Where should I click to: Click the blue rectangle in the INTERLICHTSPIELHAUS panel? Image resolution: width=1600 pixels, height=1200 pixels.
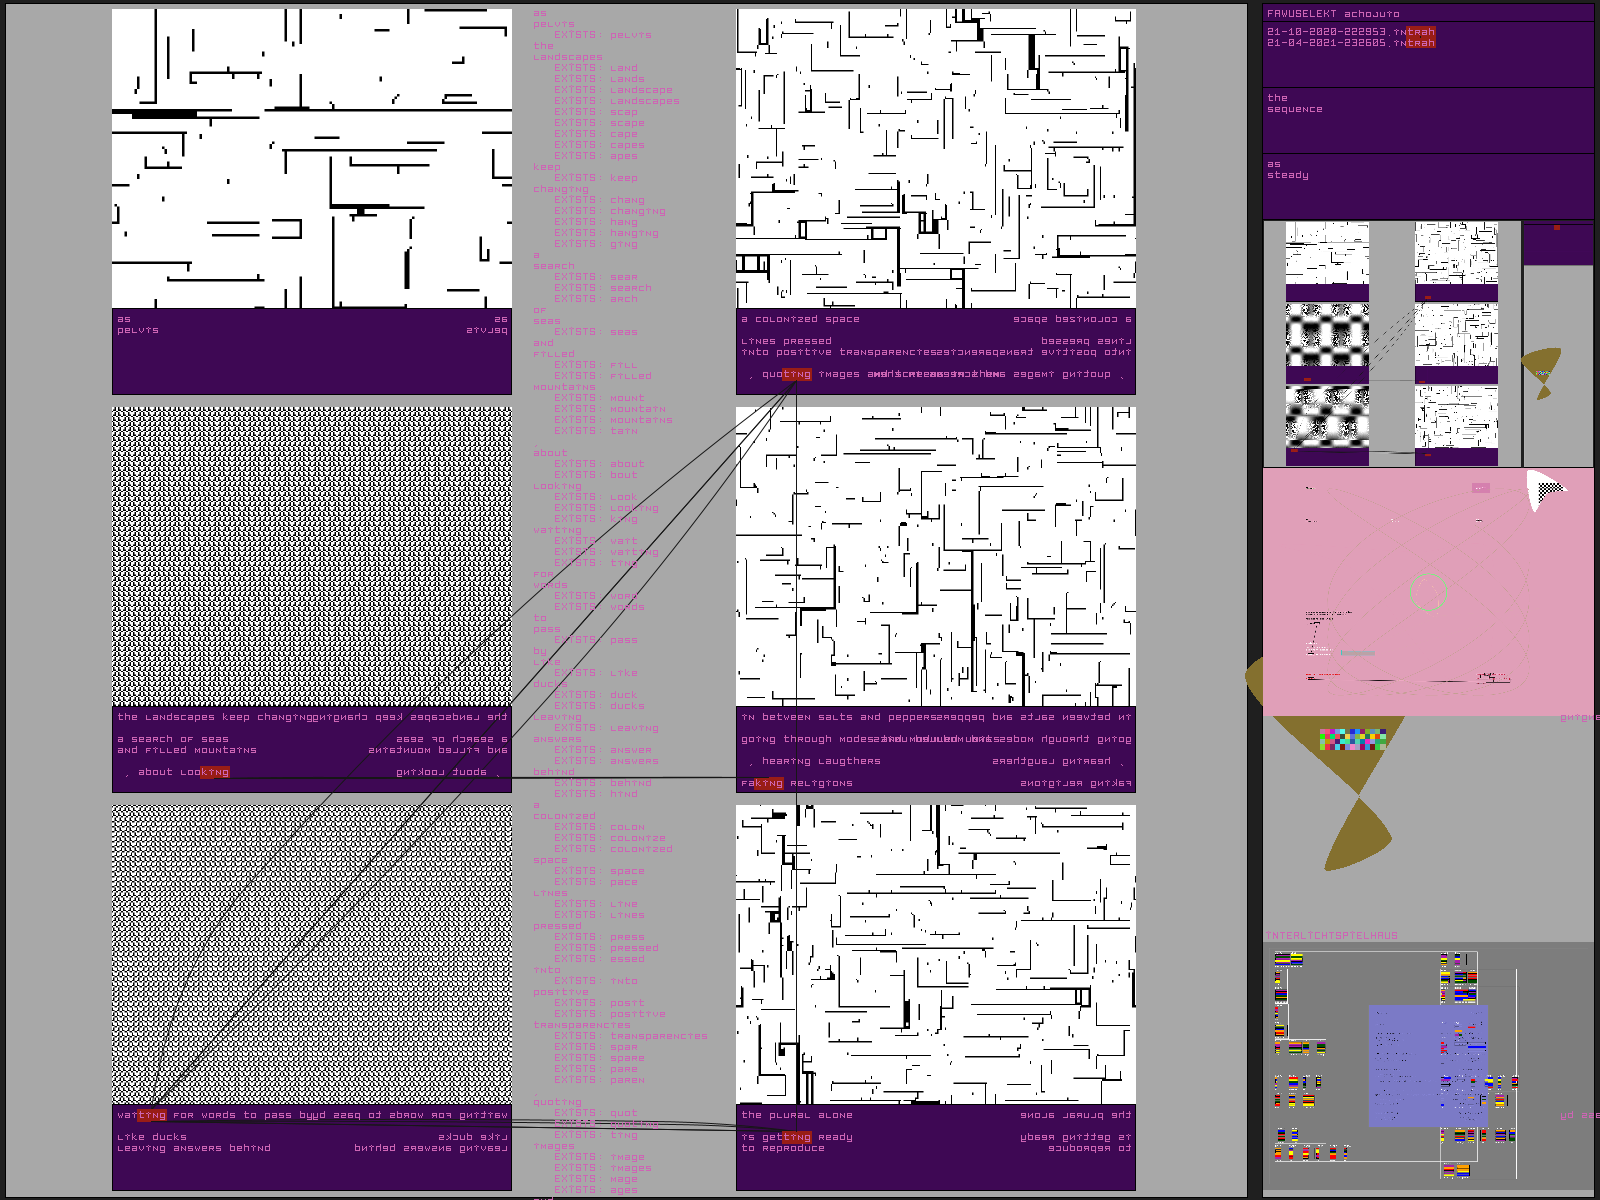pos(1427,1065)
